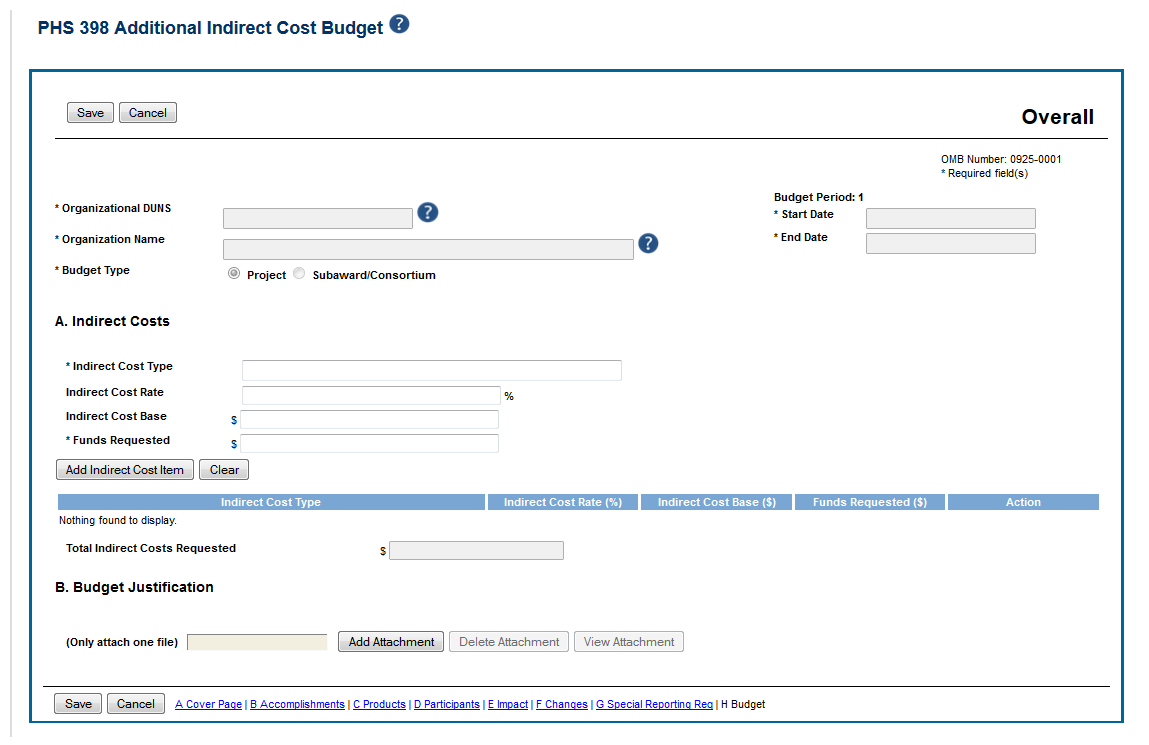The image size is (1149, 745).
Task: Click into the Indirect Cost Base field
Action: [x=369, y=420]
